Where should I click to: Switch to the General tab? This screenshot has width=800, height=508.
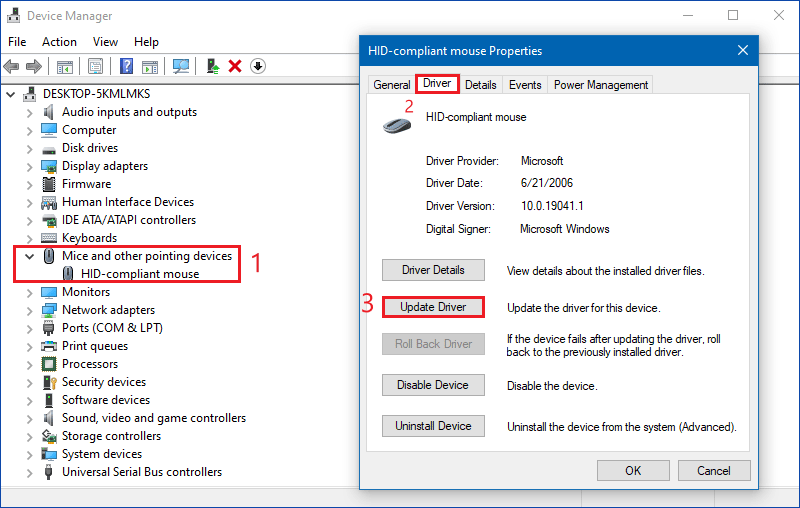pyautogui.click(x=391, y=85)
